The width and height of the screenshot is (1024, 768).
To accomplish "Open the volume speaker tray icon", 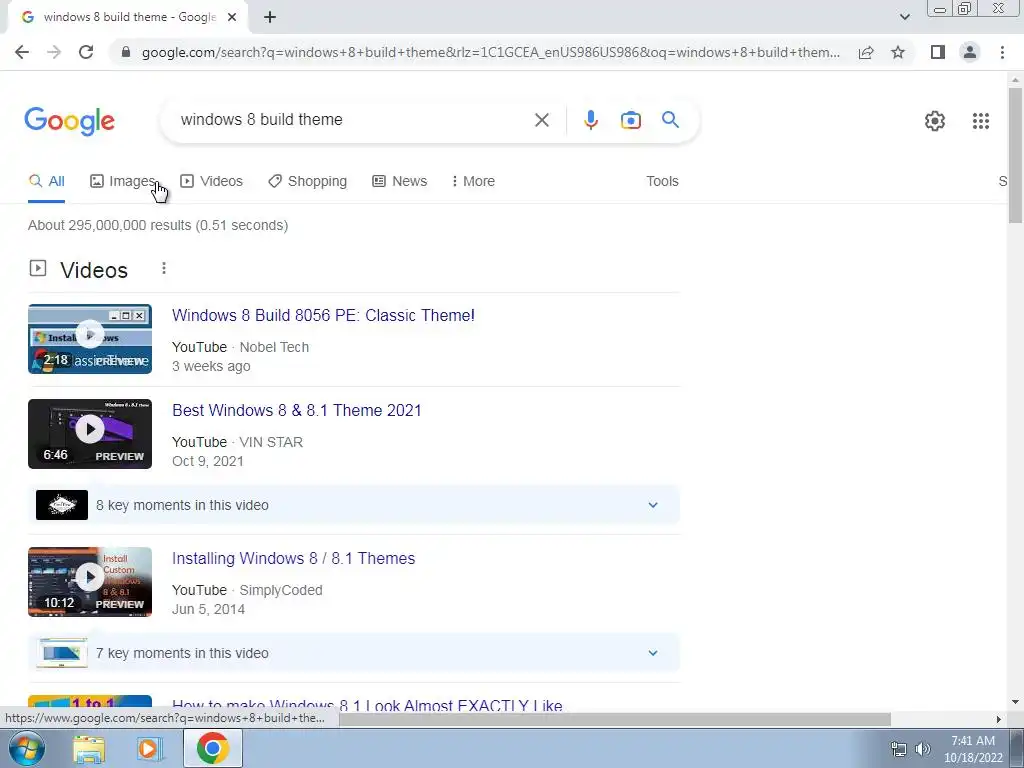I will 923,749.
